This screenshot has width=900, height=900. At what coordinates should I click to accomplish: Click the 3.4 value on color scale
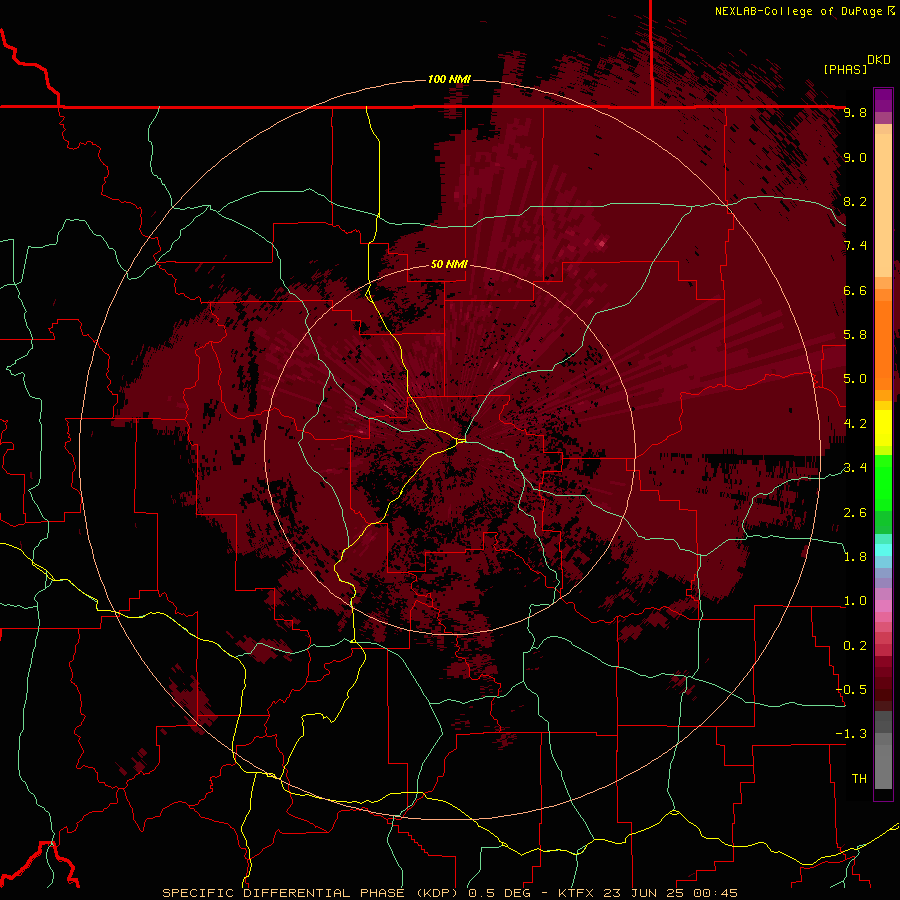(855, 468)
